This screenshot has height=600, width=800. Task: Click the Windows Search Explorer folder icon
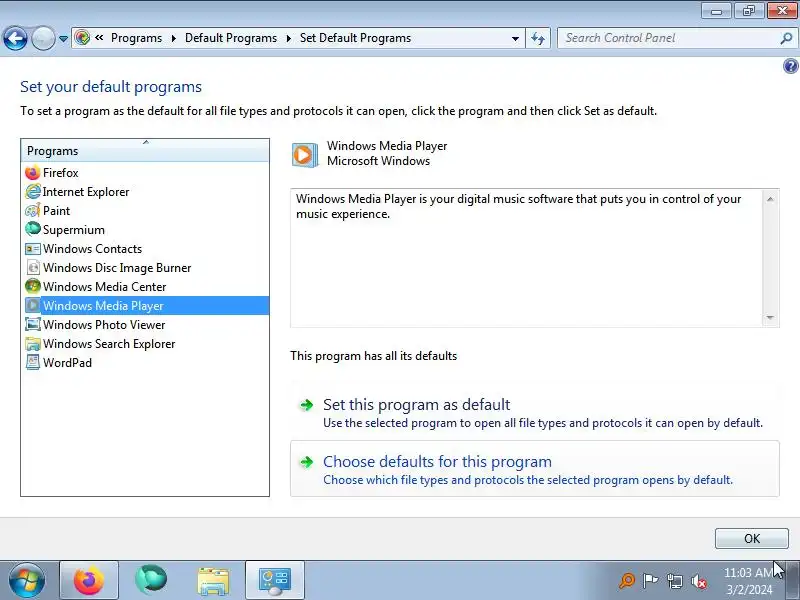click(33, 344)
